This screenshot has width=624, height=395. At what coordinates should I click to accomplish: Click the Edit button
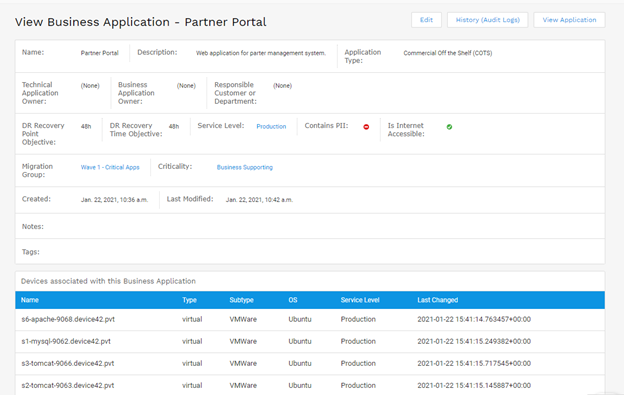tap(426, 20)
